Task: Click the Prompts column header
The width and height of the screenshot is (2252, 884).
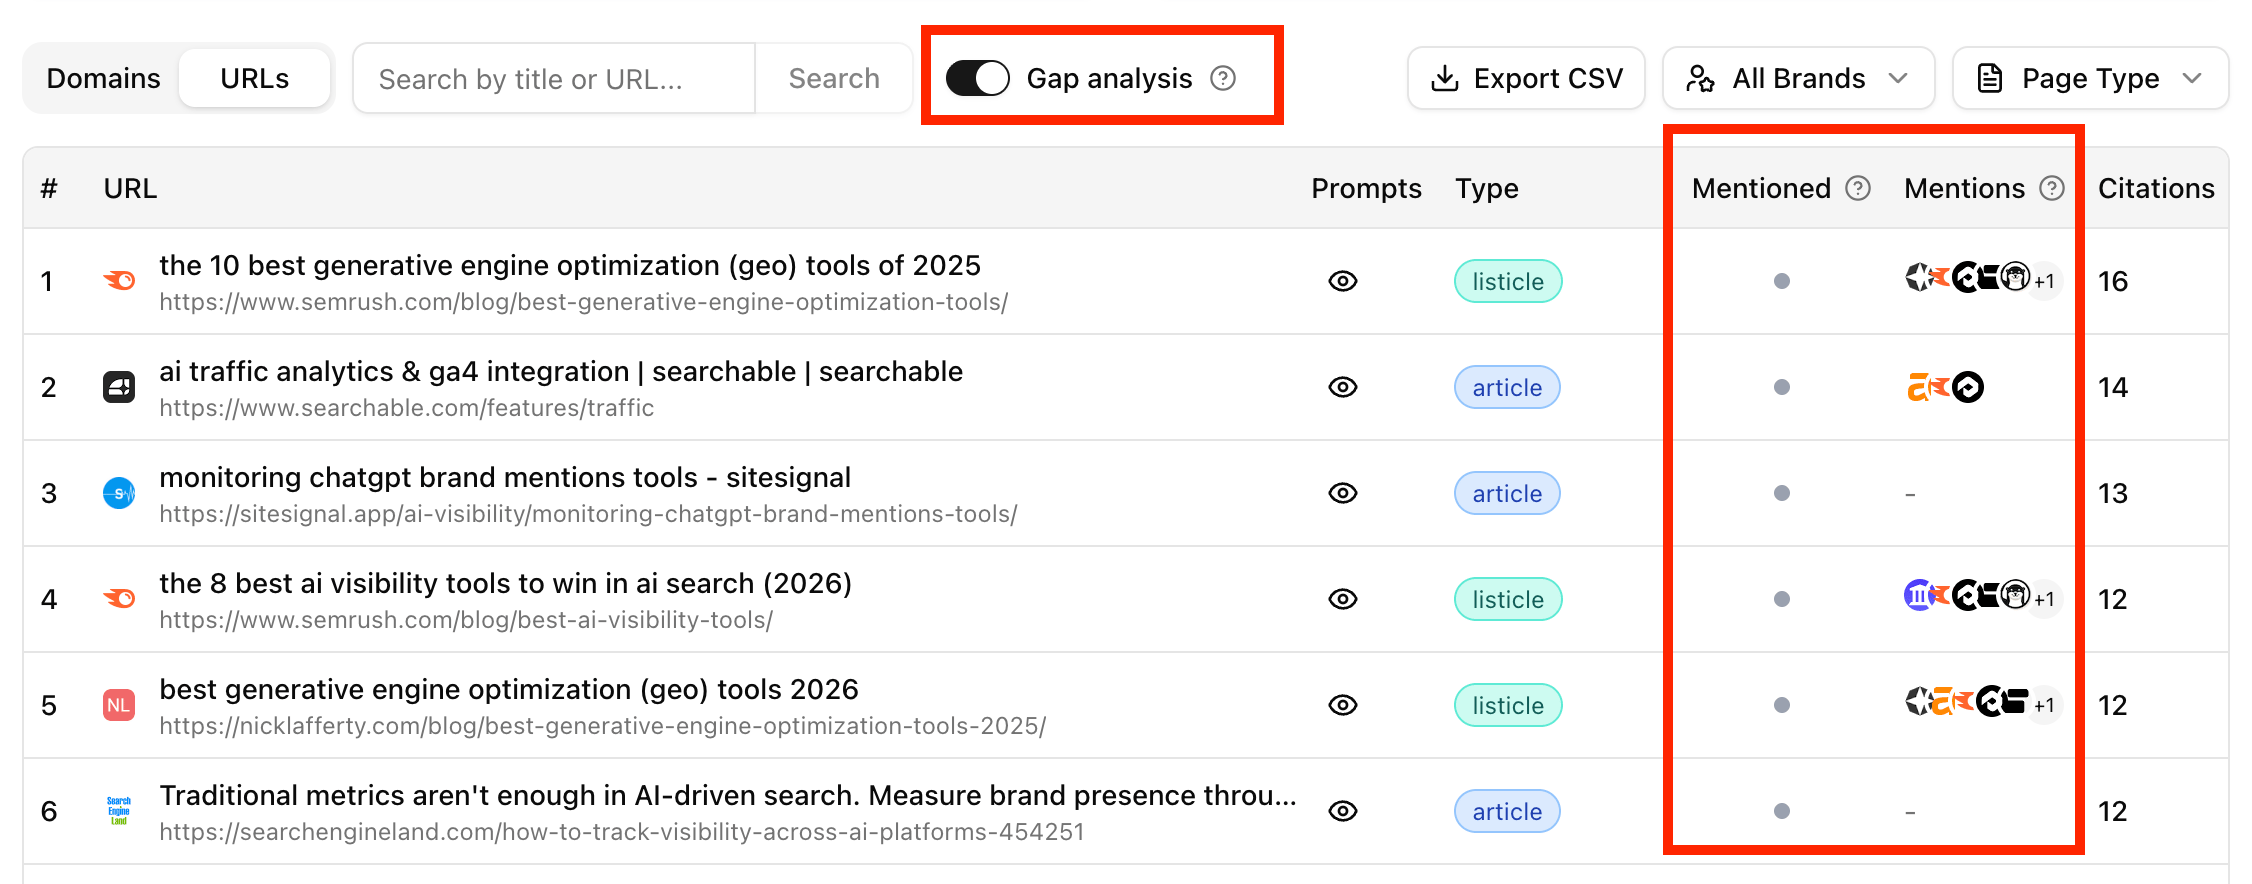Action: [1366, 188]
